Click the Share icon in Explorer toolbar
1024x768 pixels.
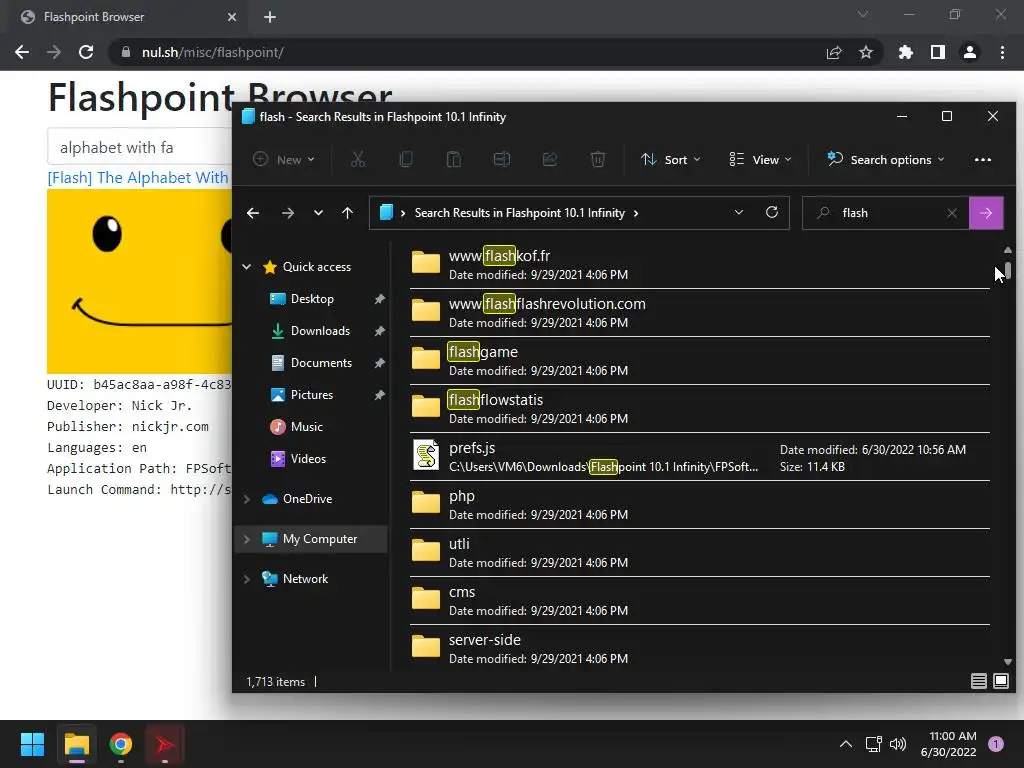point(550,159)
